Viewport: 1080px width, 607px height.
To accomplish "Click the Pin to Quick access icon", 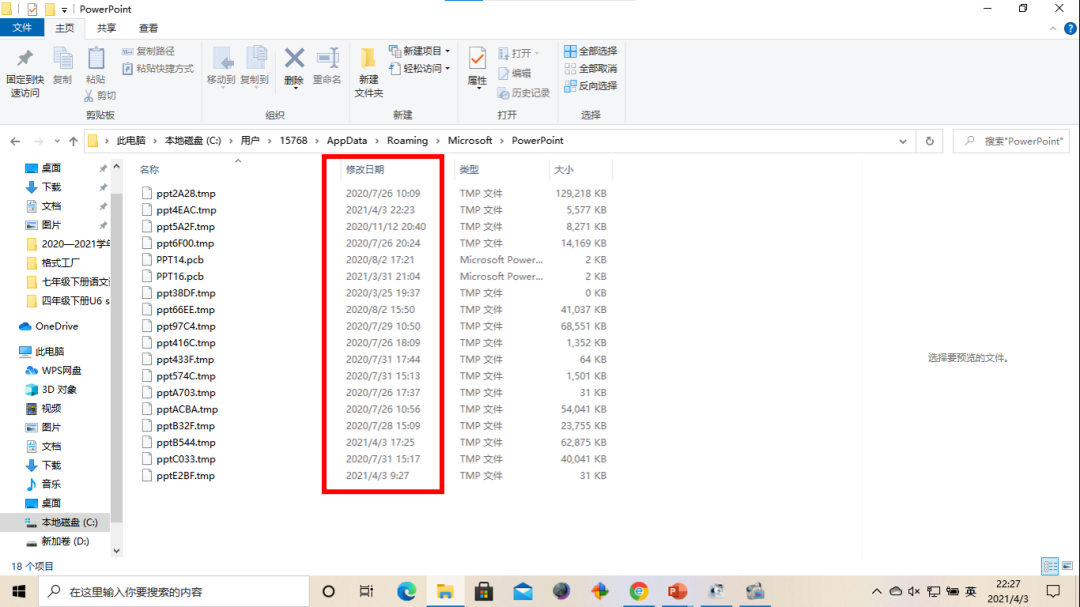I will coord(25,59).
